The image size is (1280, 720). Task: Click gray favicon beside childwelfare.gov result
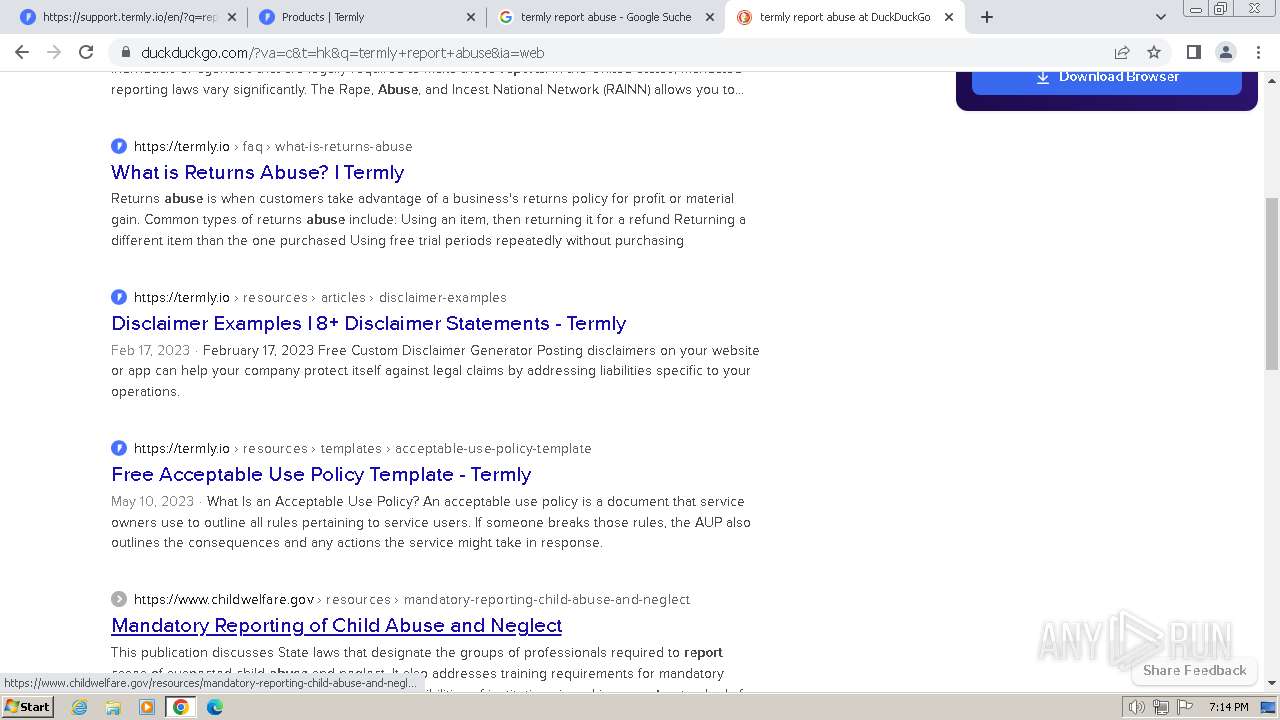tap(119, 599)
